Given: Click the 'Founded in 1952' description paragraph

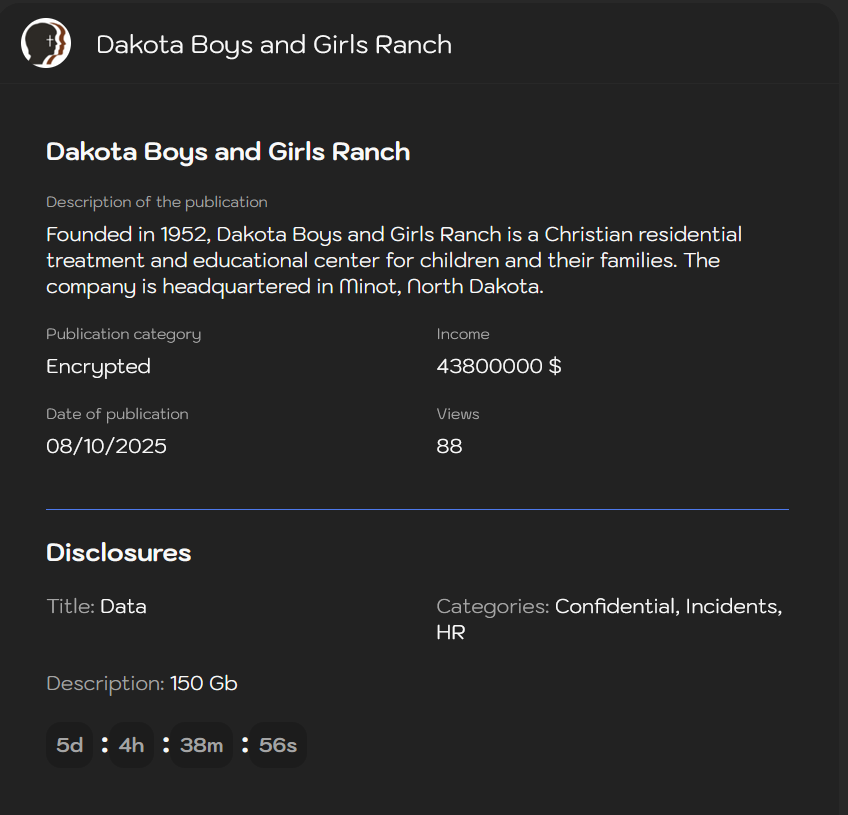Looking at the screenshot, I should pos(394,261).
